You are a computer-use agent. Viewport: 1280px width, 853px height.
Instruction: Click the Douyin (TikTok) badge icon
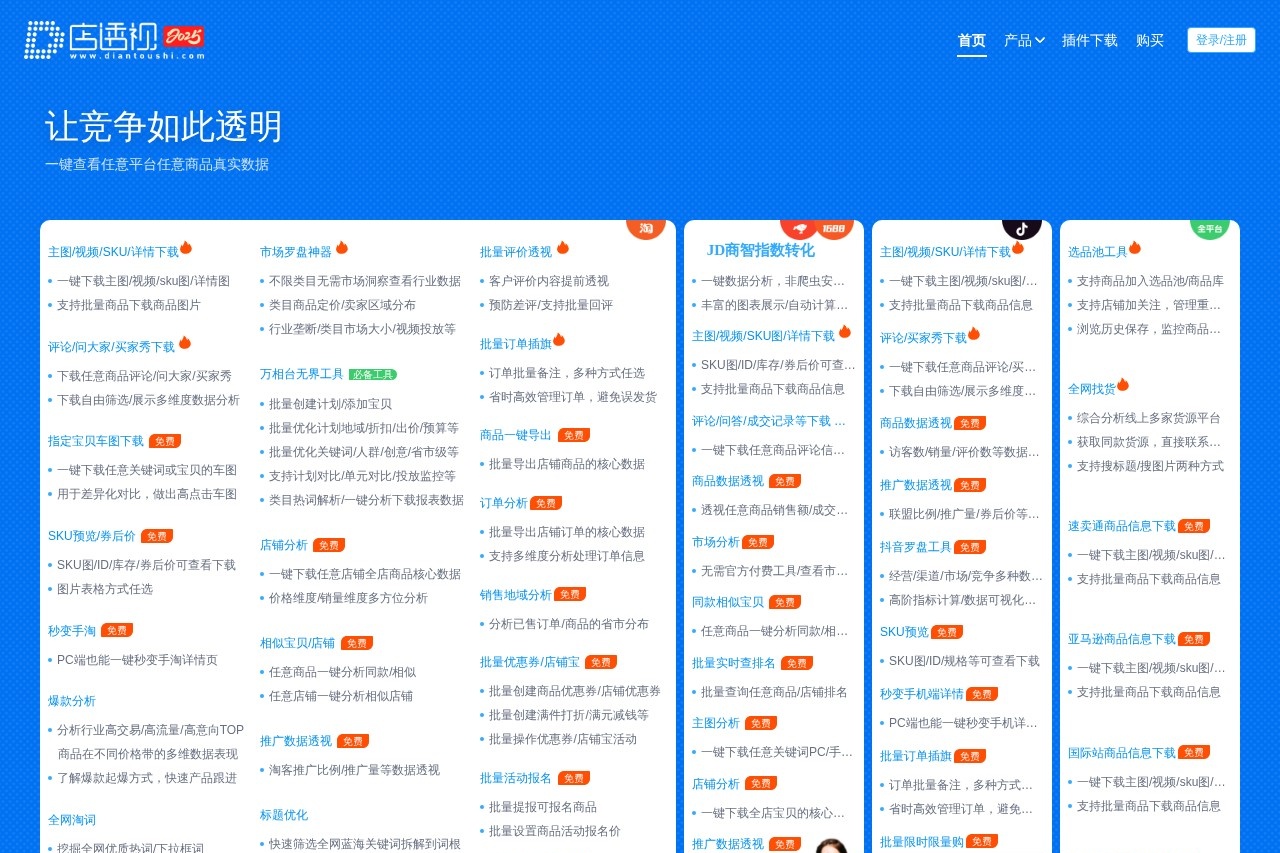coord(1021,228)
